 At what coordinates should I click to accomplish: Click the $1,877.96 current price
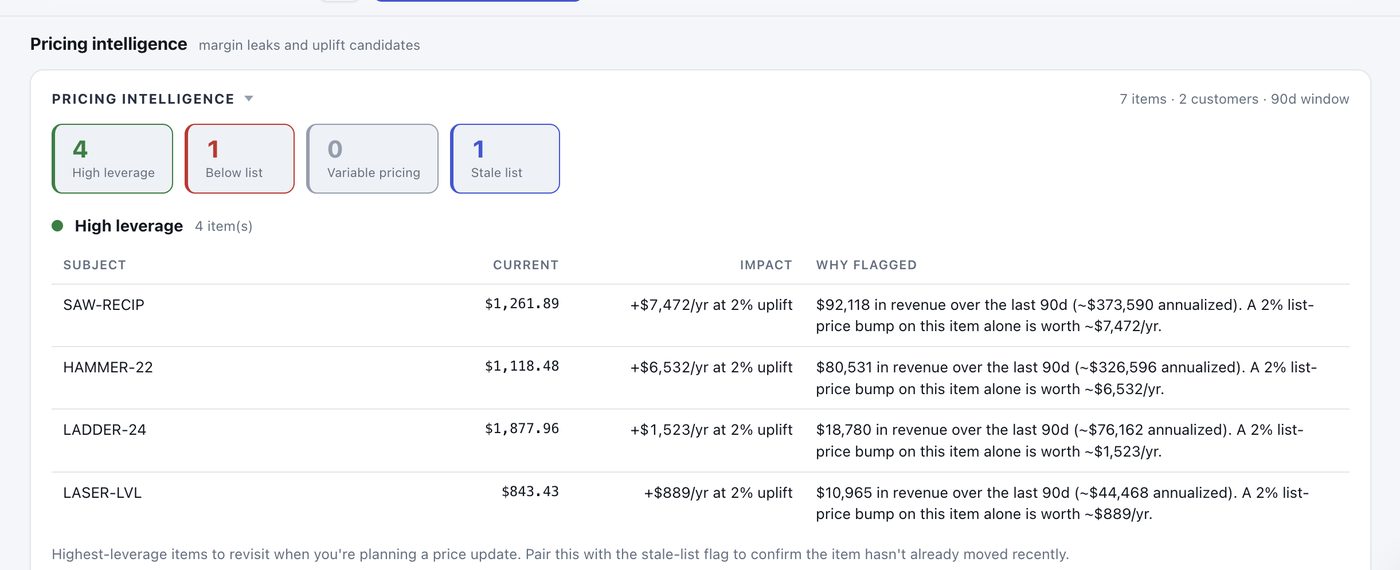522,429
